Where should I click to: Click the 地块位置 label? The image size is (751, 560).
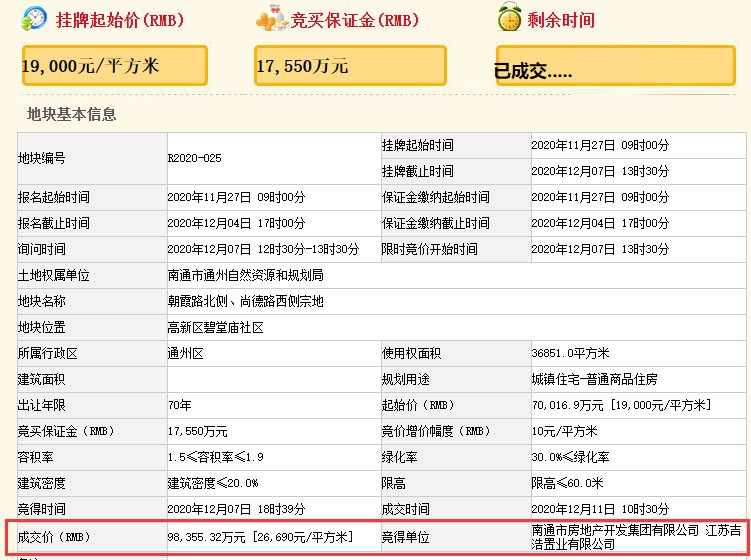[42, 328]
